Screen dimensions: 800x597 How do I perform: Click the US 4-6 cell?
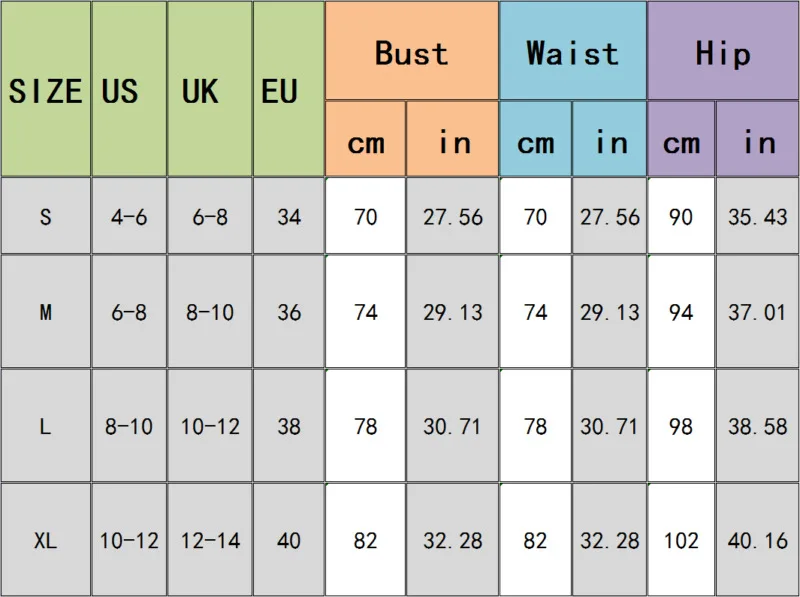pos(129,216)
